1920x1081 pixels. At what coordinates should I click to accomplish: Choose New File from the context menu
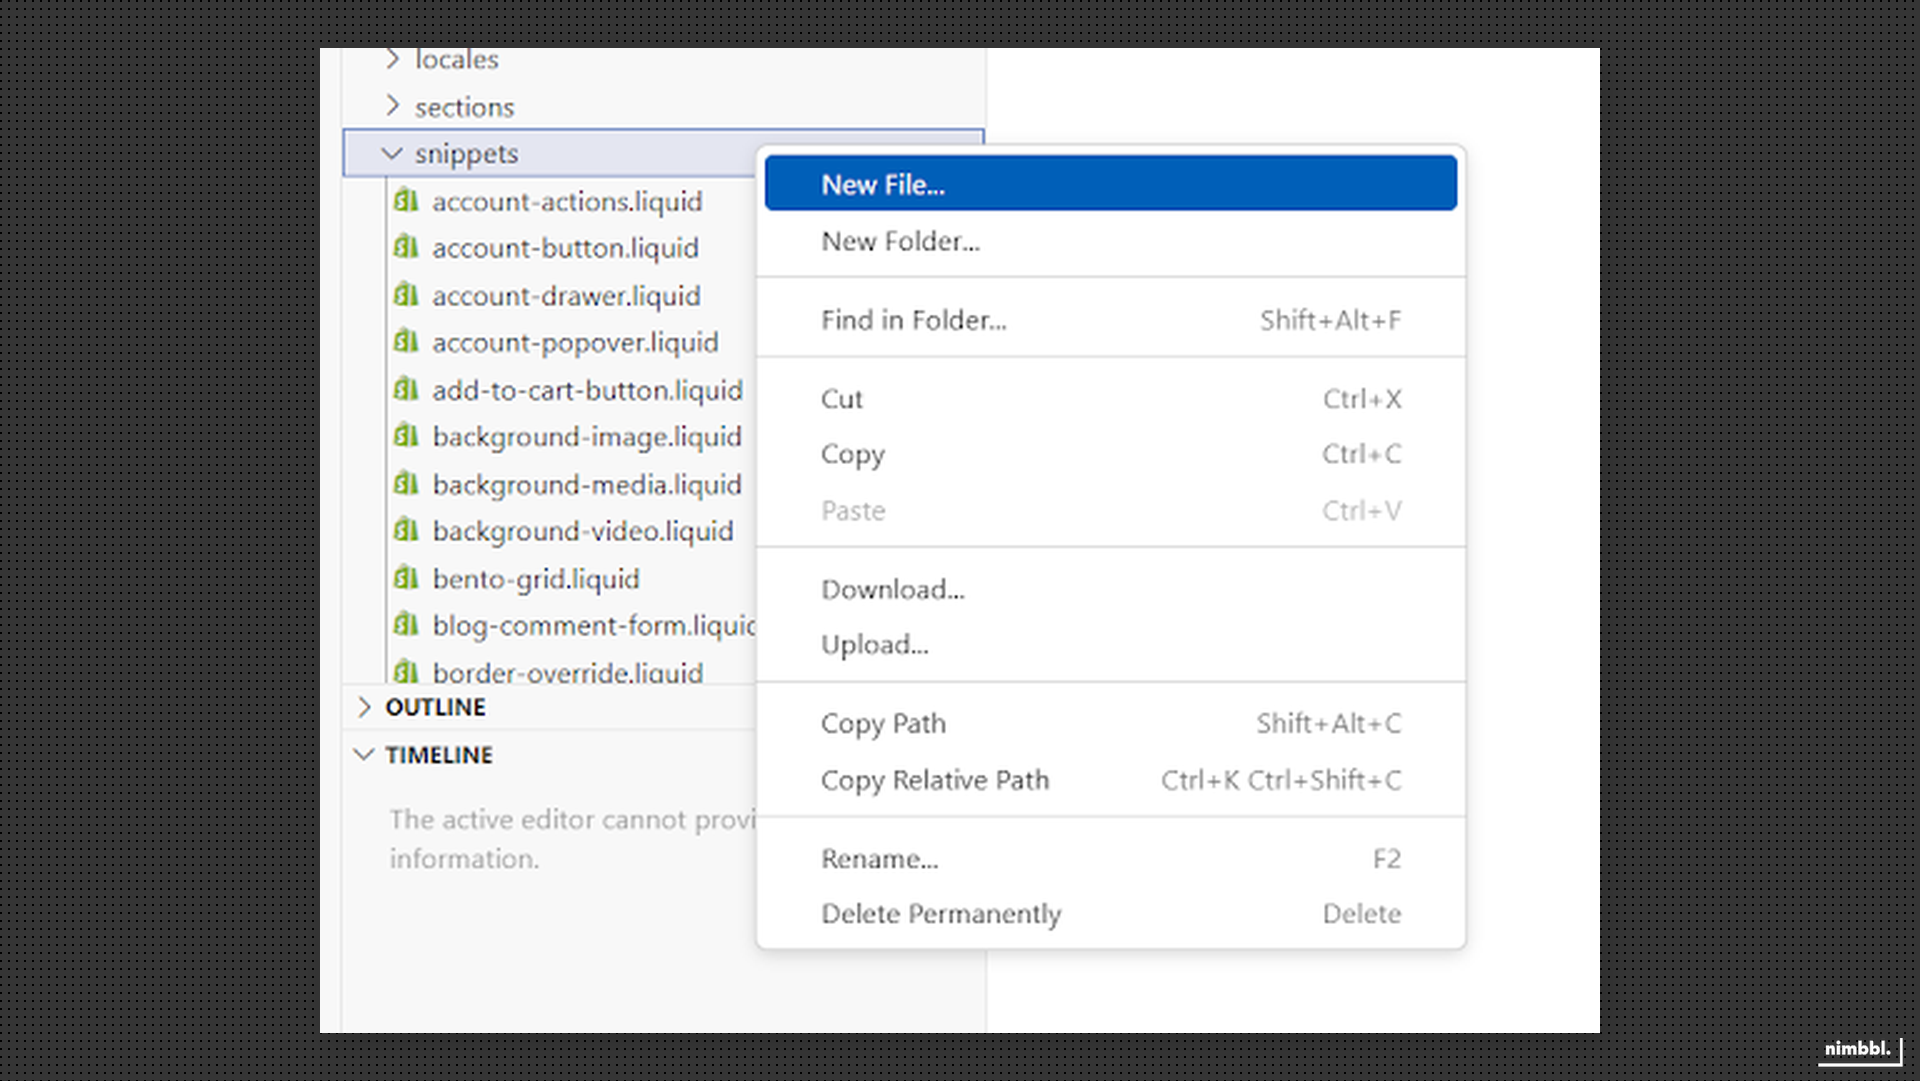click(882, 184)
